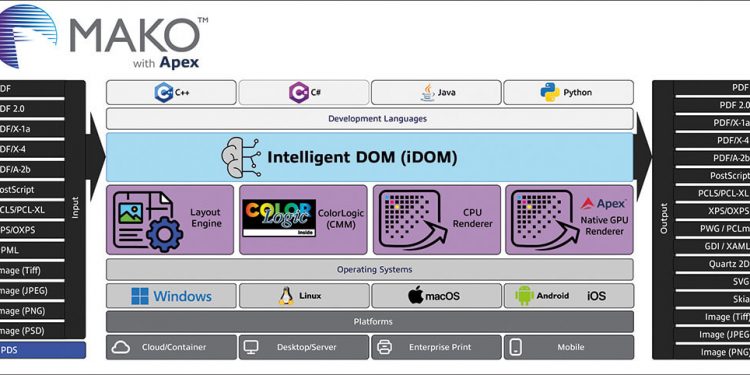The image size is (750, 375).
Task: Select Image (Tiff) in the input list
Action: click(32, 270)
